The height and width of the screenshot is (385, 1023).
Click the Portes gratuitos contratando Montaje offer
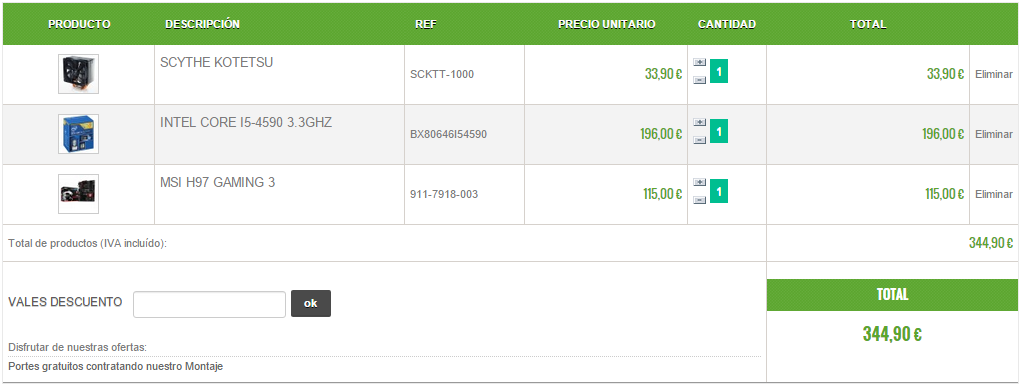115,367
